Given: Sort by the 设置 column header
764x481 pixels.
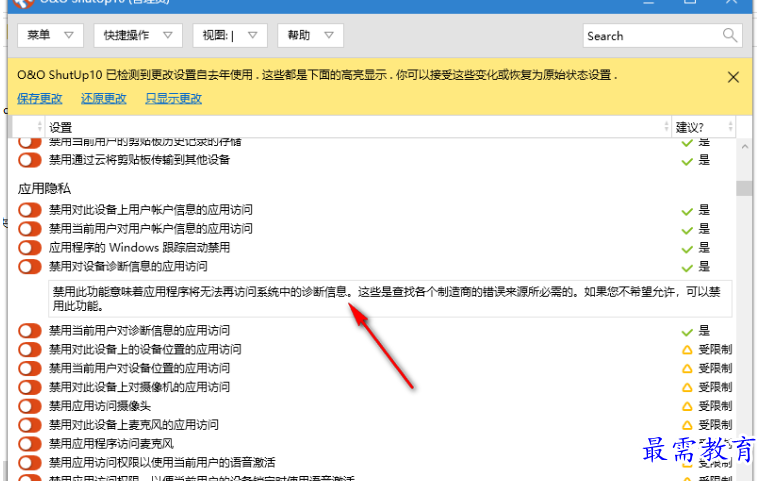Looking at the screenshot, I should pyautogui.click(x=358, y=127).
